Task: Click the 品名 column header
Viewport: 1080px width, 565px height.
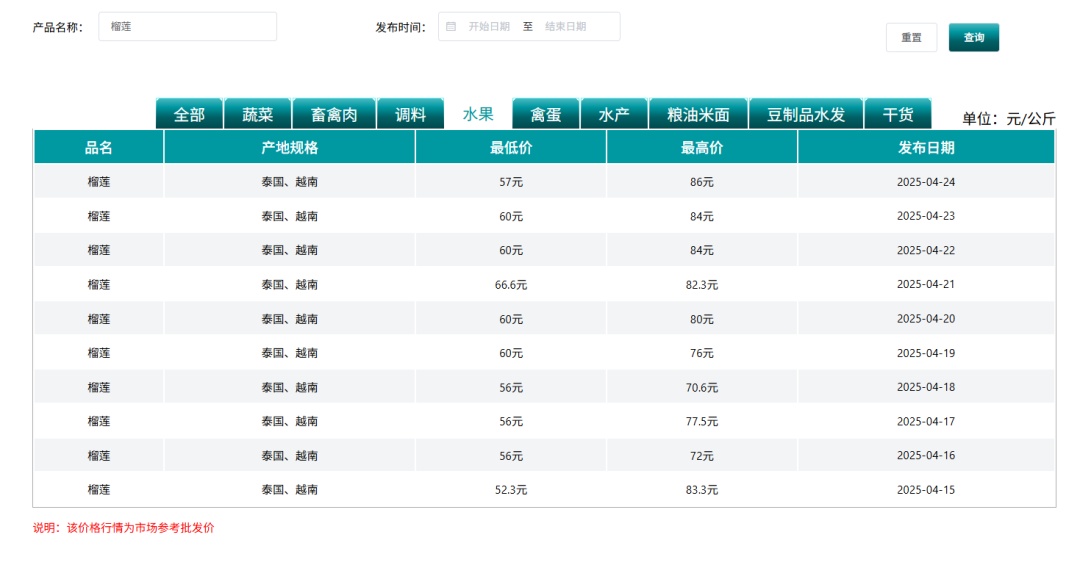Action: [98, 147]
